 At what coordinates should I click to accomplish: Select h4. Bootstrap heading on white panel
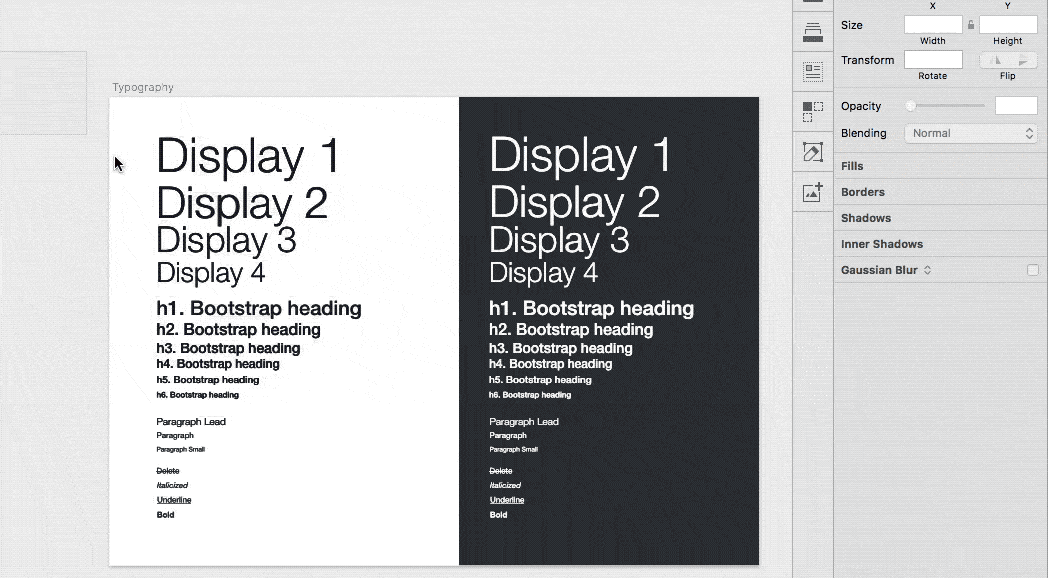(x=218, y=364)
